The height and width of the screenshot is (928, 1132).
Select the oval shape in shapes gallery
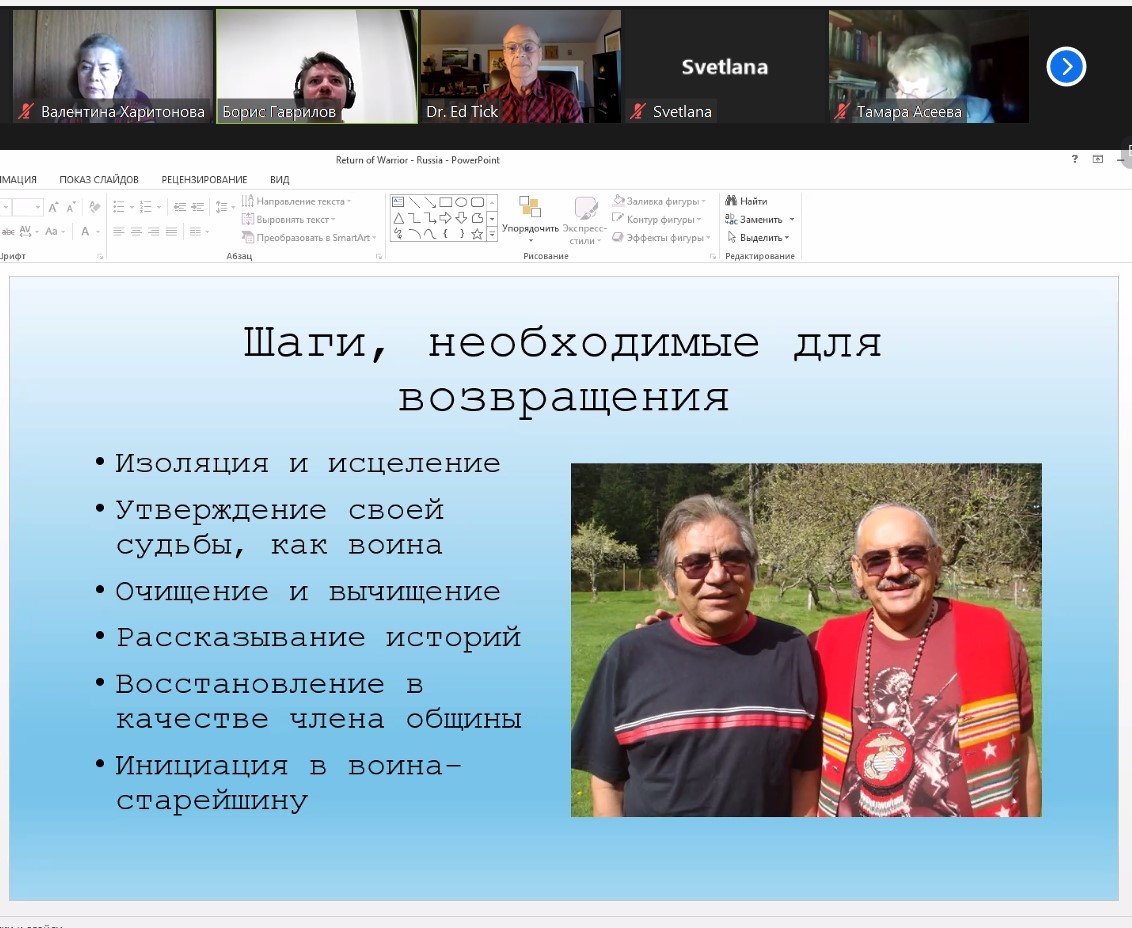461,202
